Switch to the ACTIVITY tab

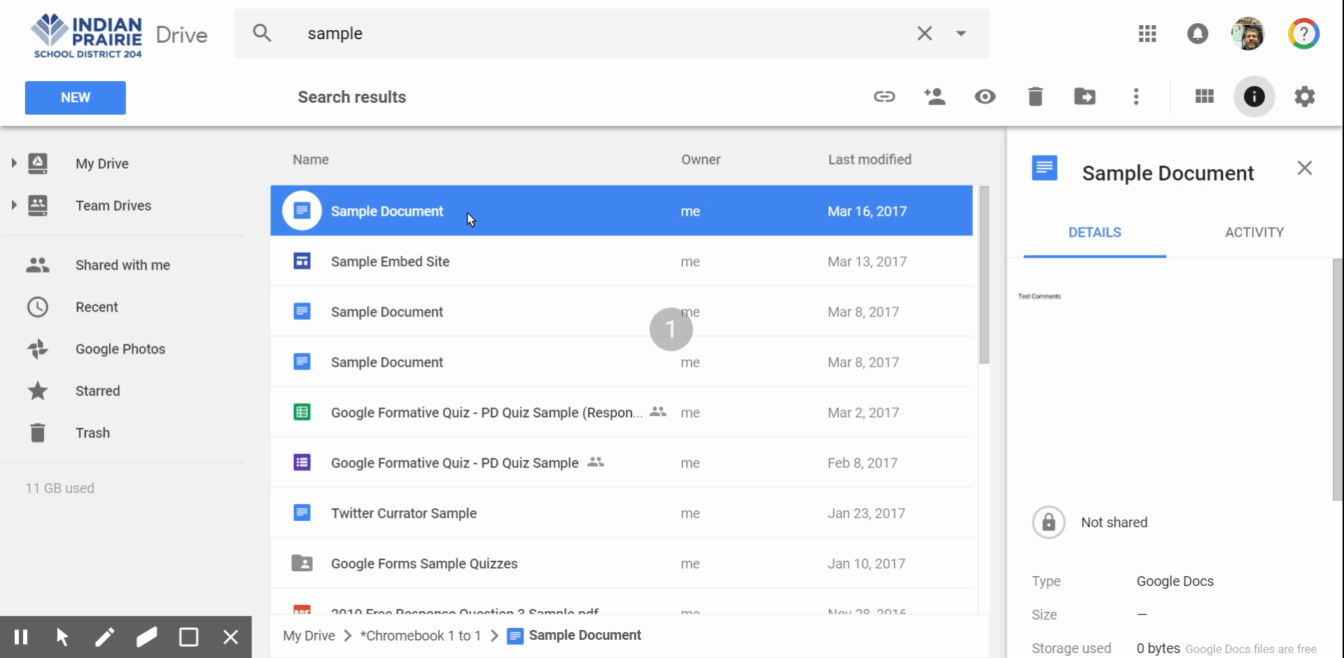(1254, 232)
